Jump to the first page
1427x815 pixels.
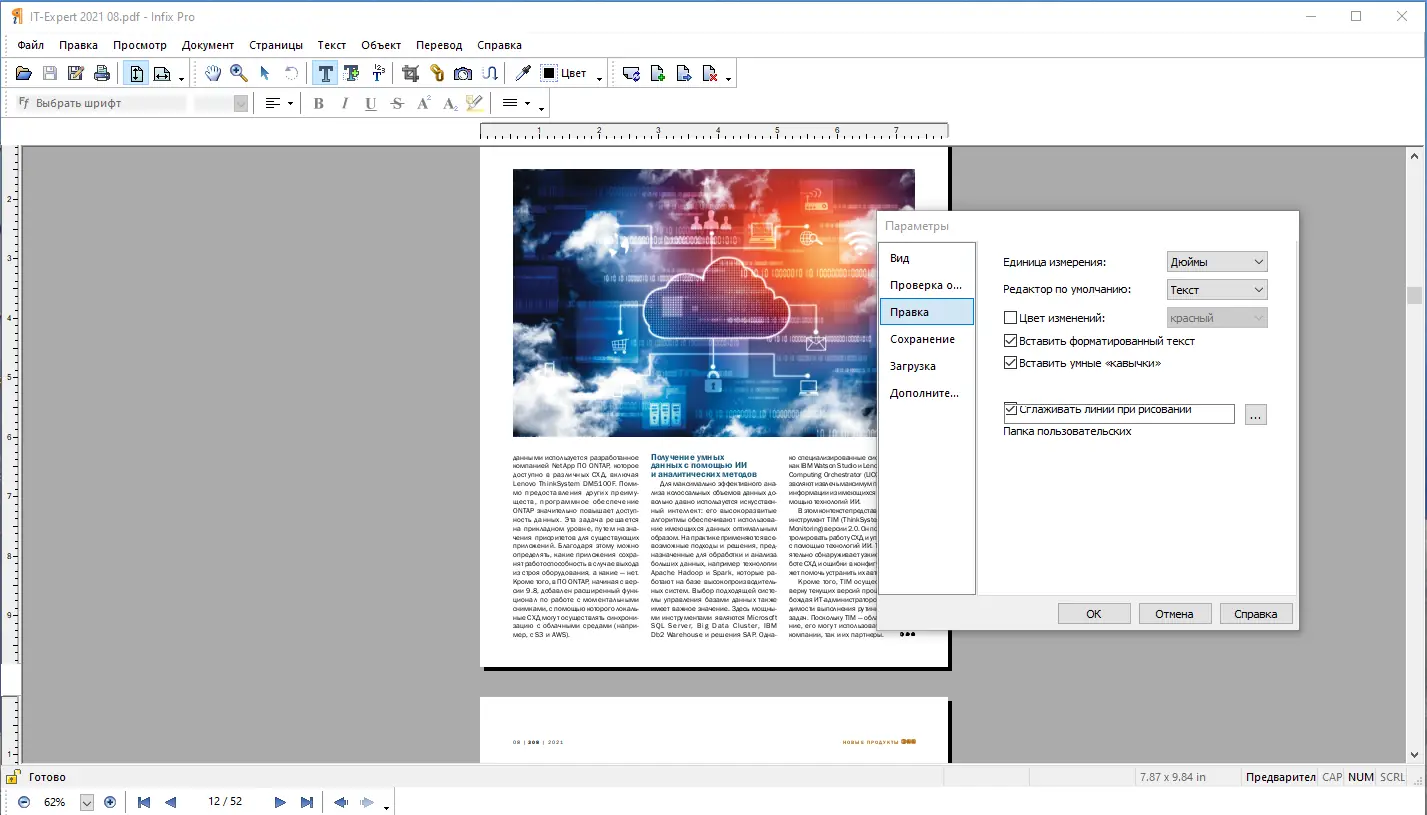[144, 802]
